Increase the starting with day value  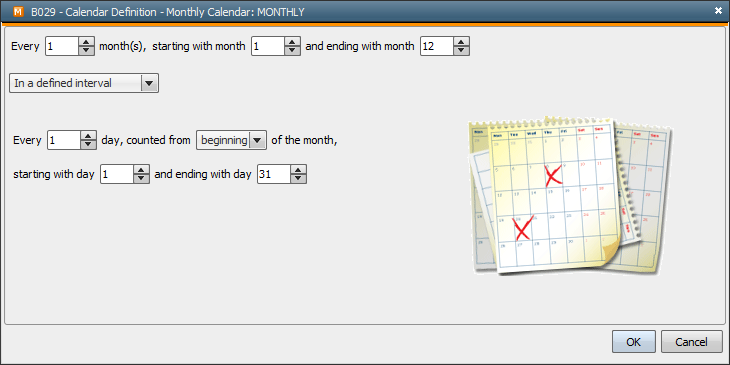141,170
